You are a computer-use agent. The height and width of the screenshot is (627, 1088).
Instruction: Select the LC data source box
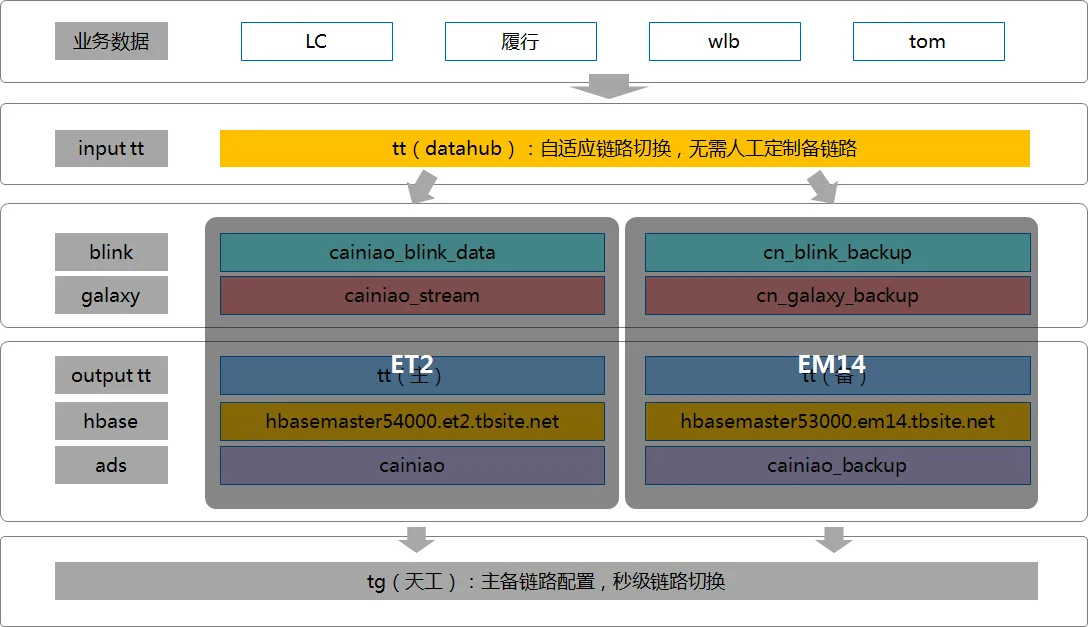pyautogui.click(x=316, y=42)
